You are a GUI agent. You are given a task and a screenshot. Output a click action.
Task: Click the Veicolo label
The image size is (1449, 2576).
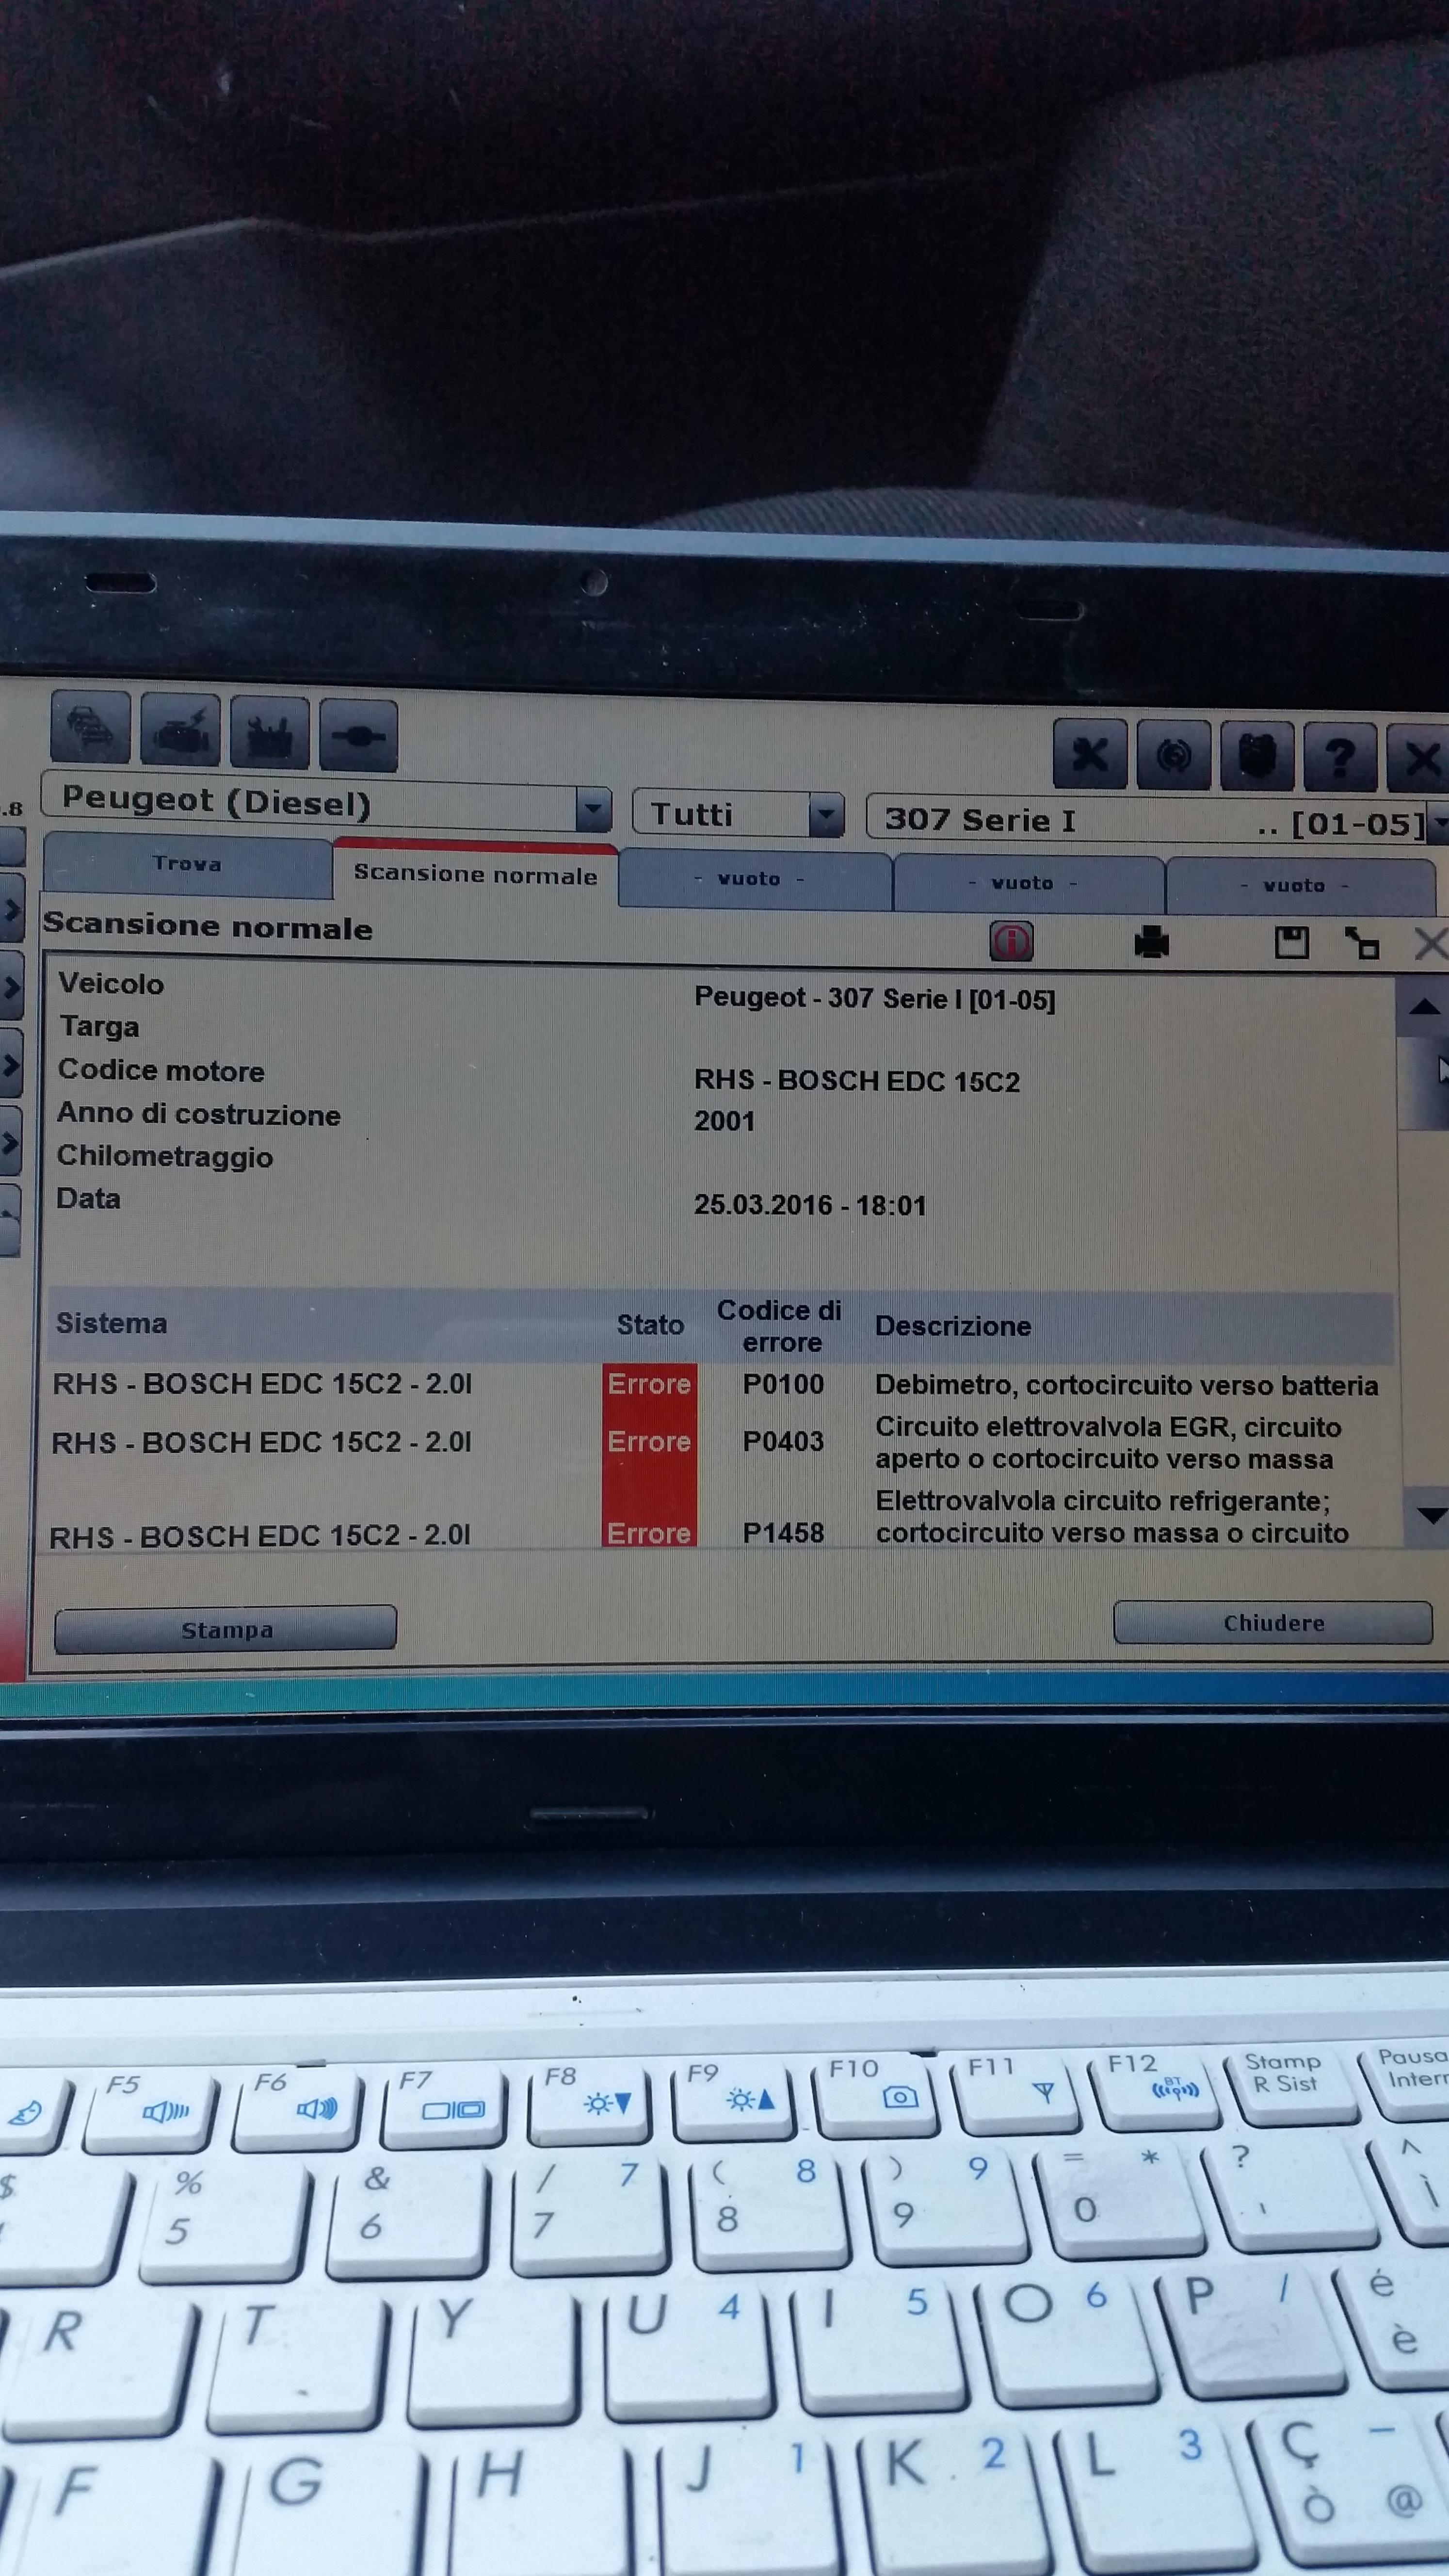coord(111,984)
